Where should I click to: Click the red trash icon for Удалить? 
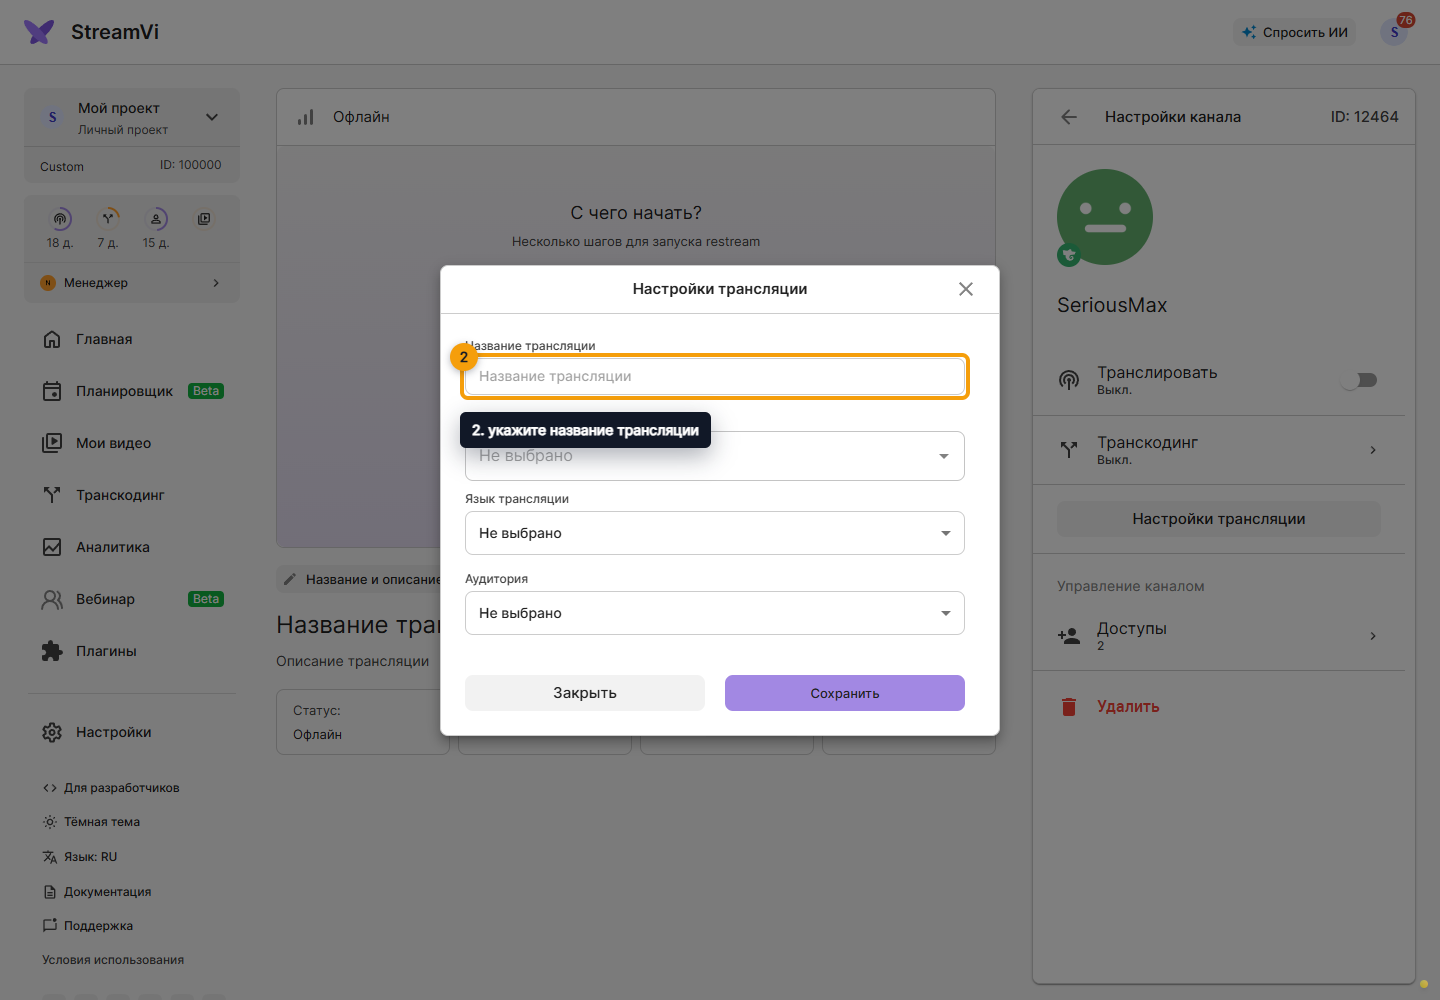1069,707
